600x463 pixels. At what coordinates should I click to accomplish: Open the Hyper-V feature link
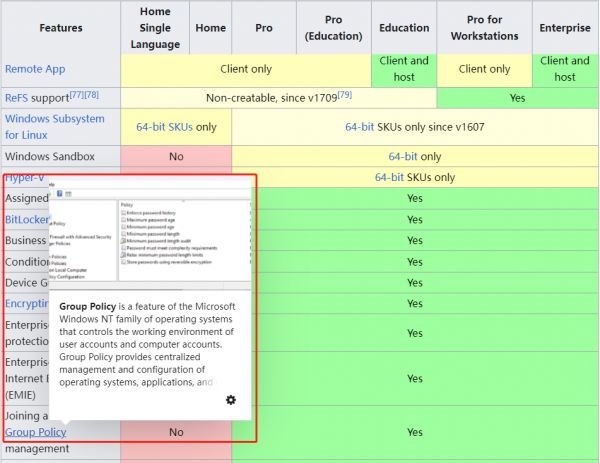(x=25, y=177)
